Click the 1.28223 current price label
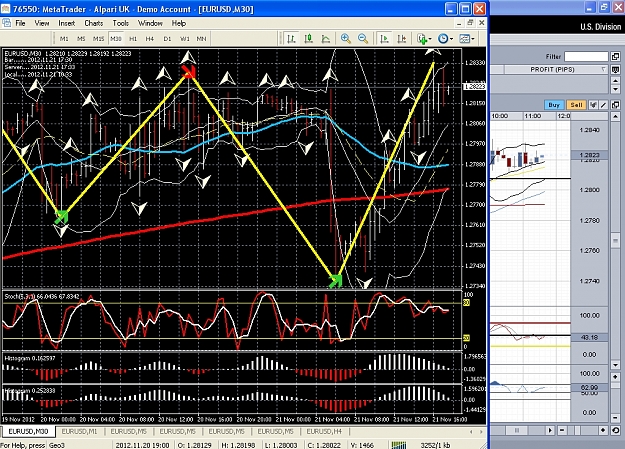The image size is (625, 449). tap(475, 86)
